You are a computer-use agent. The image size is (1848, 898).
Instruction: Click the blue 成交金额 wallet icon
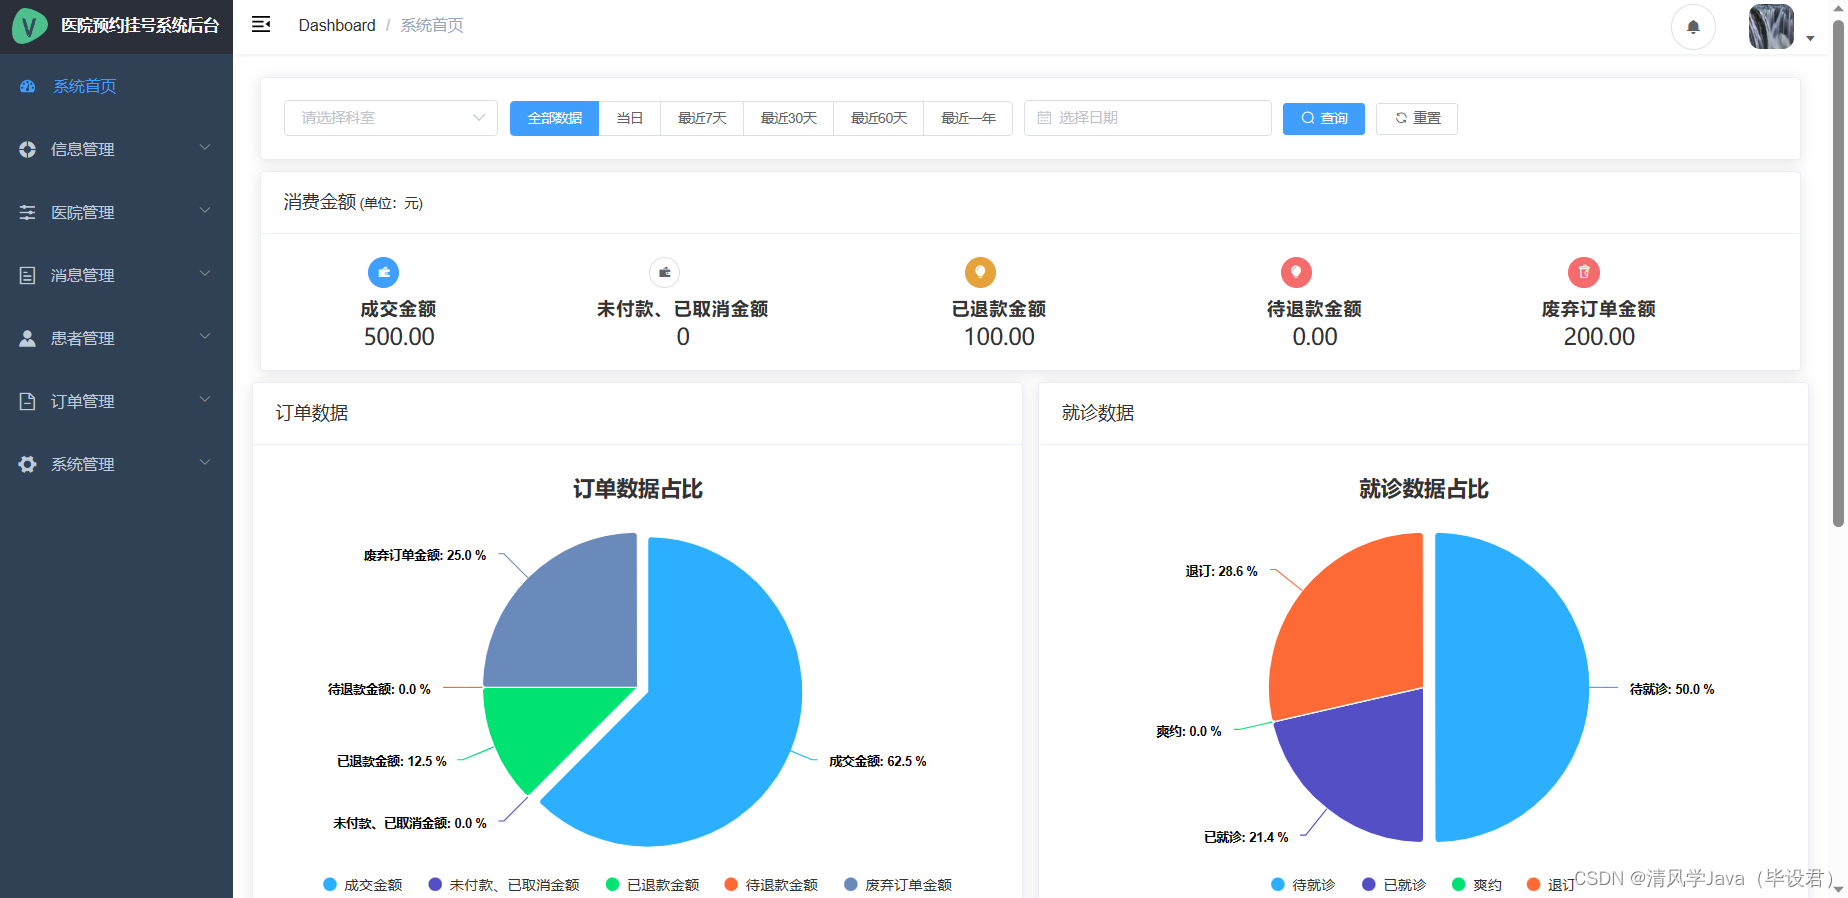[384, 272]
